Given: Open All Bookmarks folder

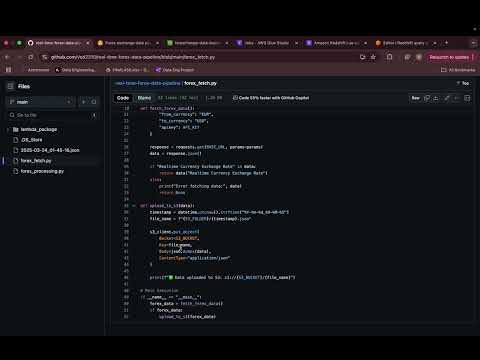Looking at the screenshot, I should pyautogui.click(x=458, y=70).
